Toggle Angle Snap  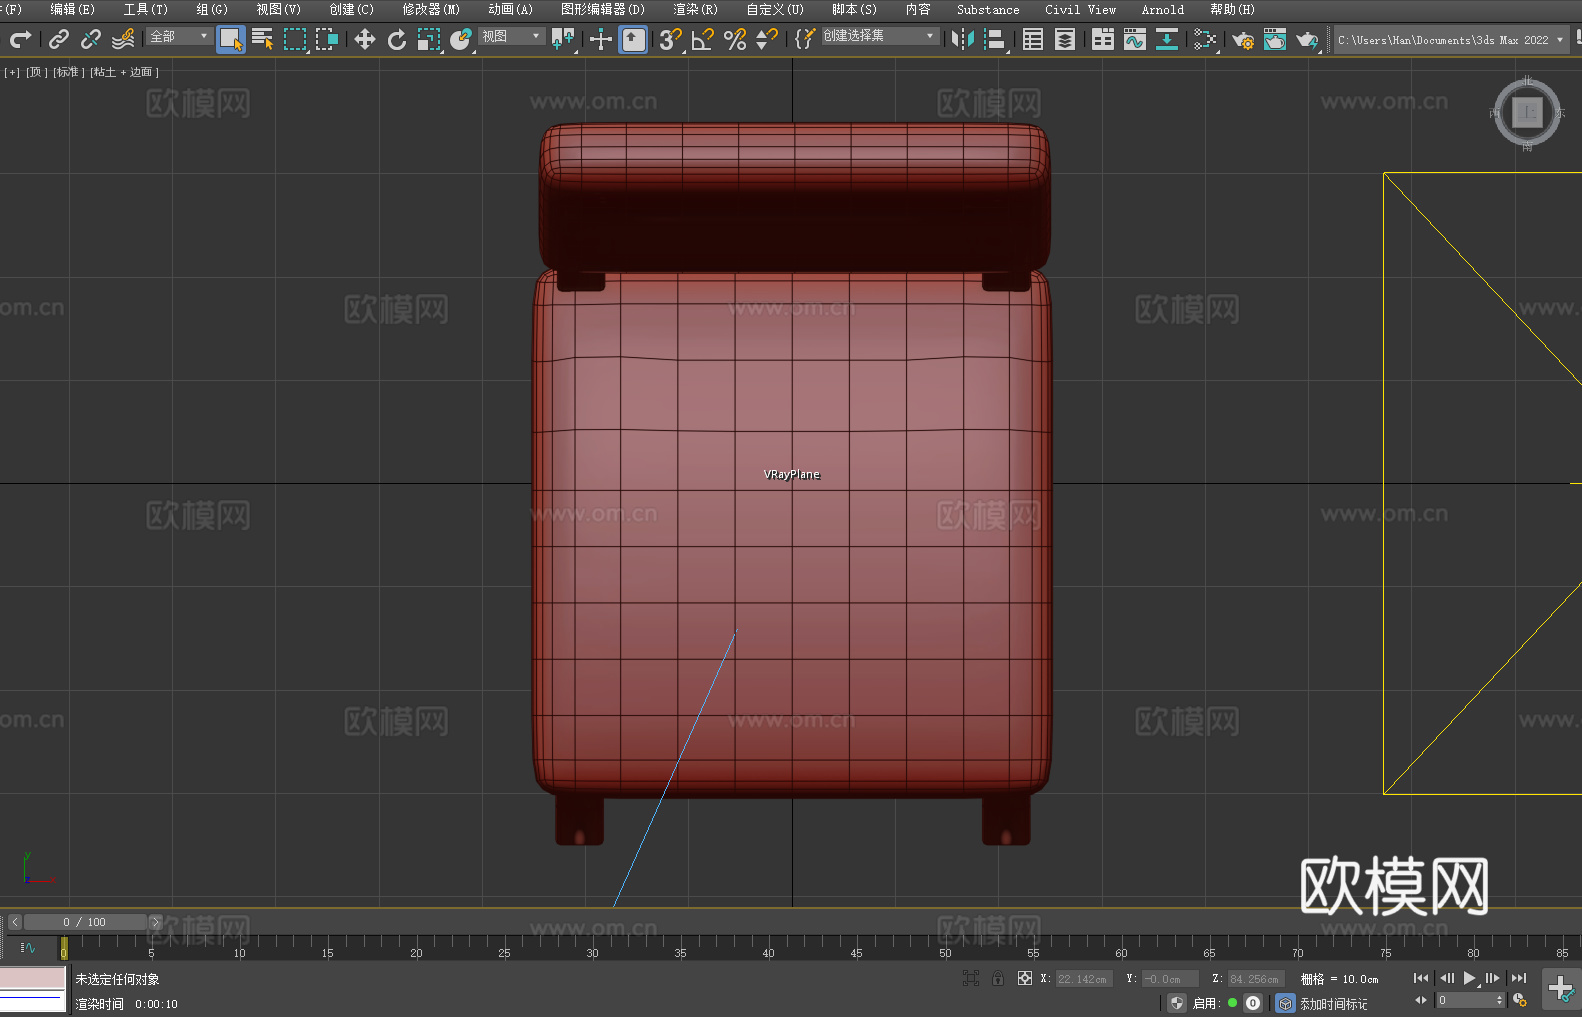[x=703, y=39]
